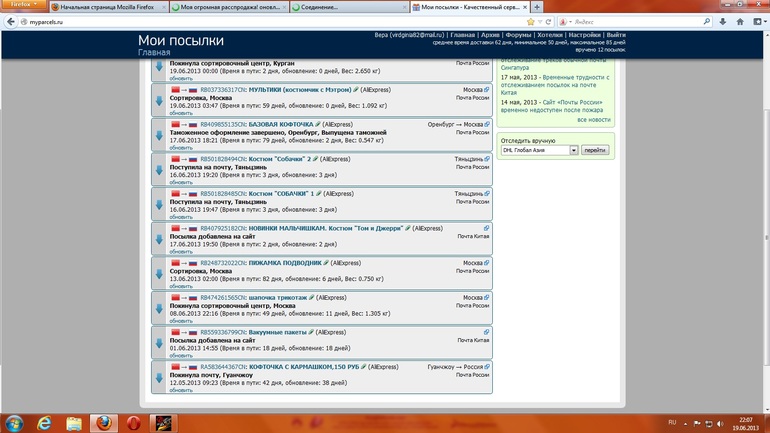Show hidden tray icons arrow
Image resolution: width=770 pixels, height=433 pixels.
[686, 424]
